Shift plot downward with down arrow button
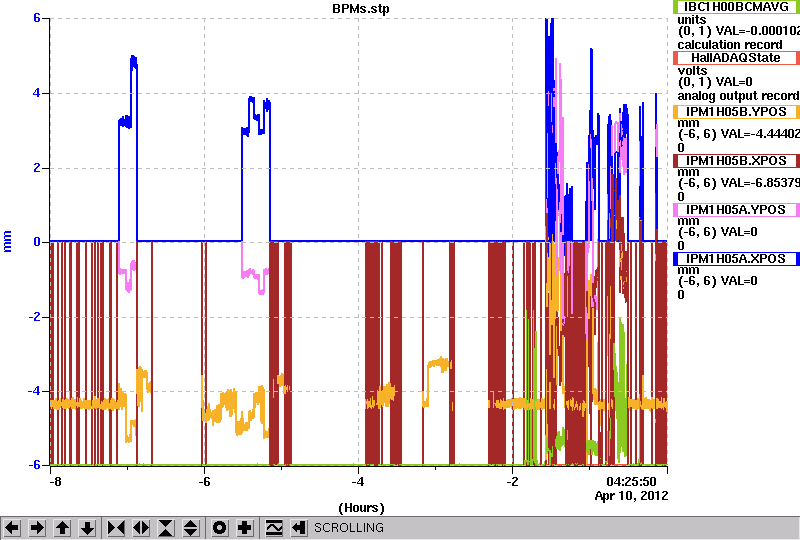Image resolution: width=800 pixels, height=540 pixels. (x=87, y=528)
